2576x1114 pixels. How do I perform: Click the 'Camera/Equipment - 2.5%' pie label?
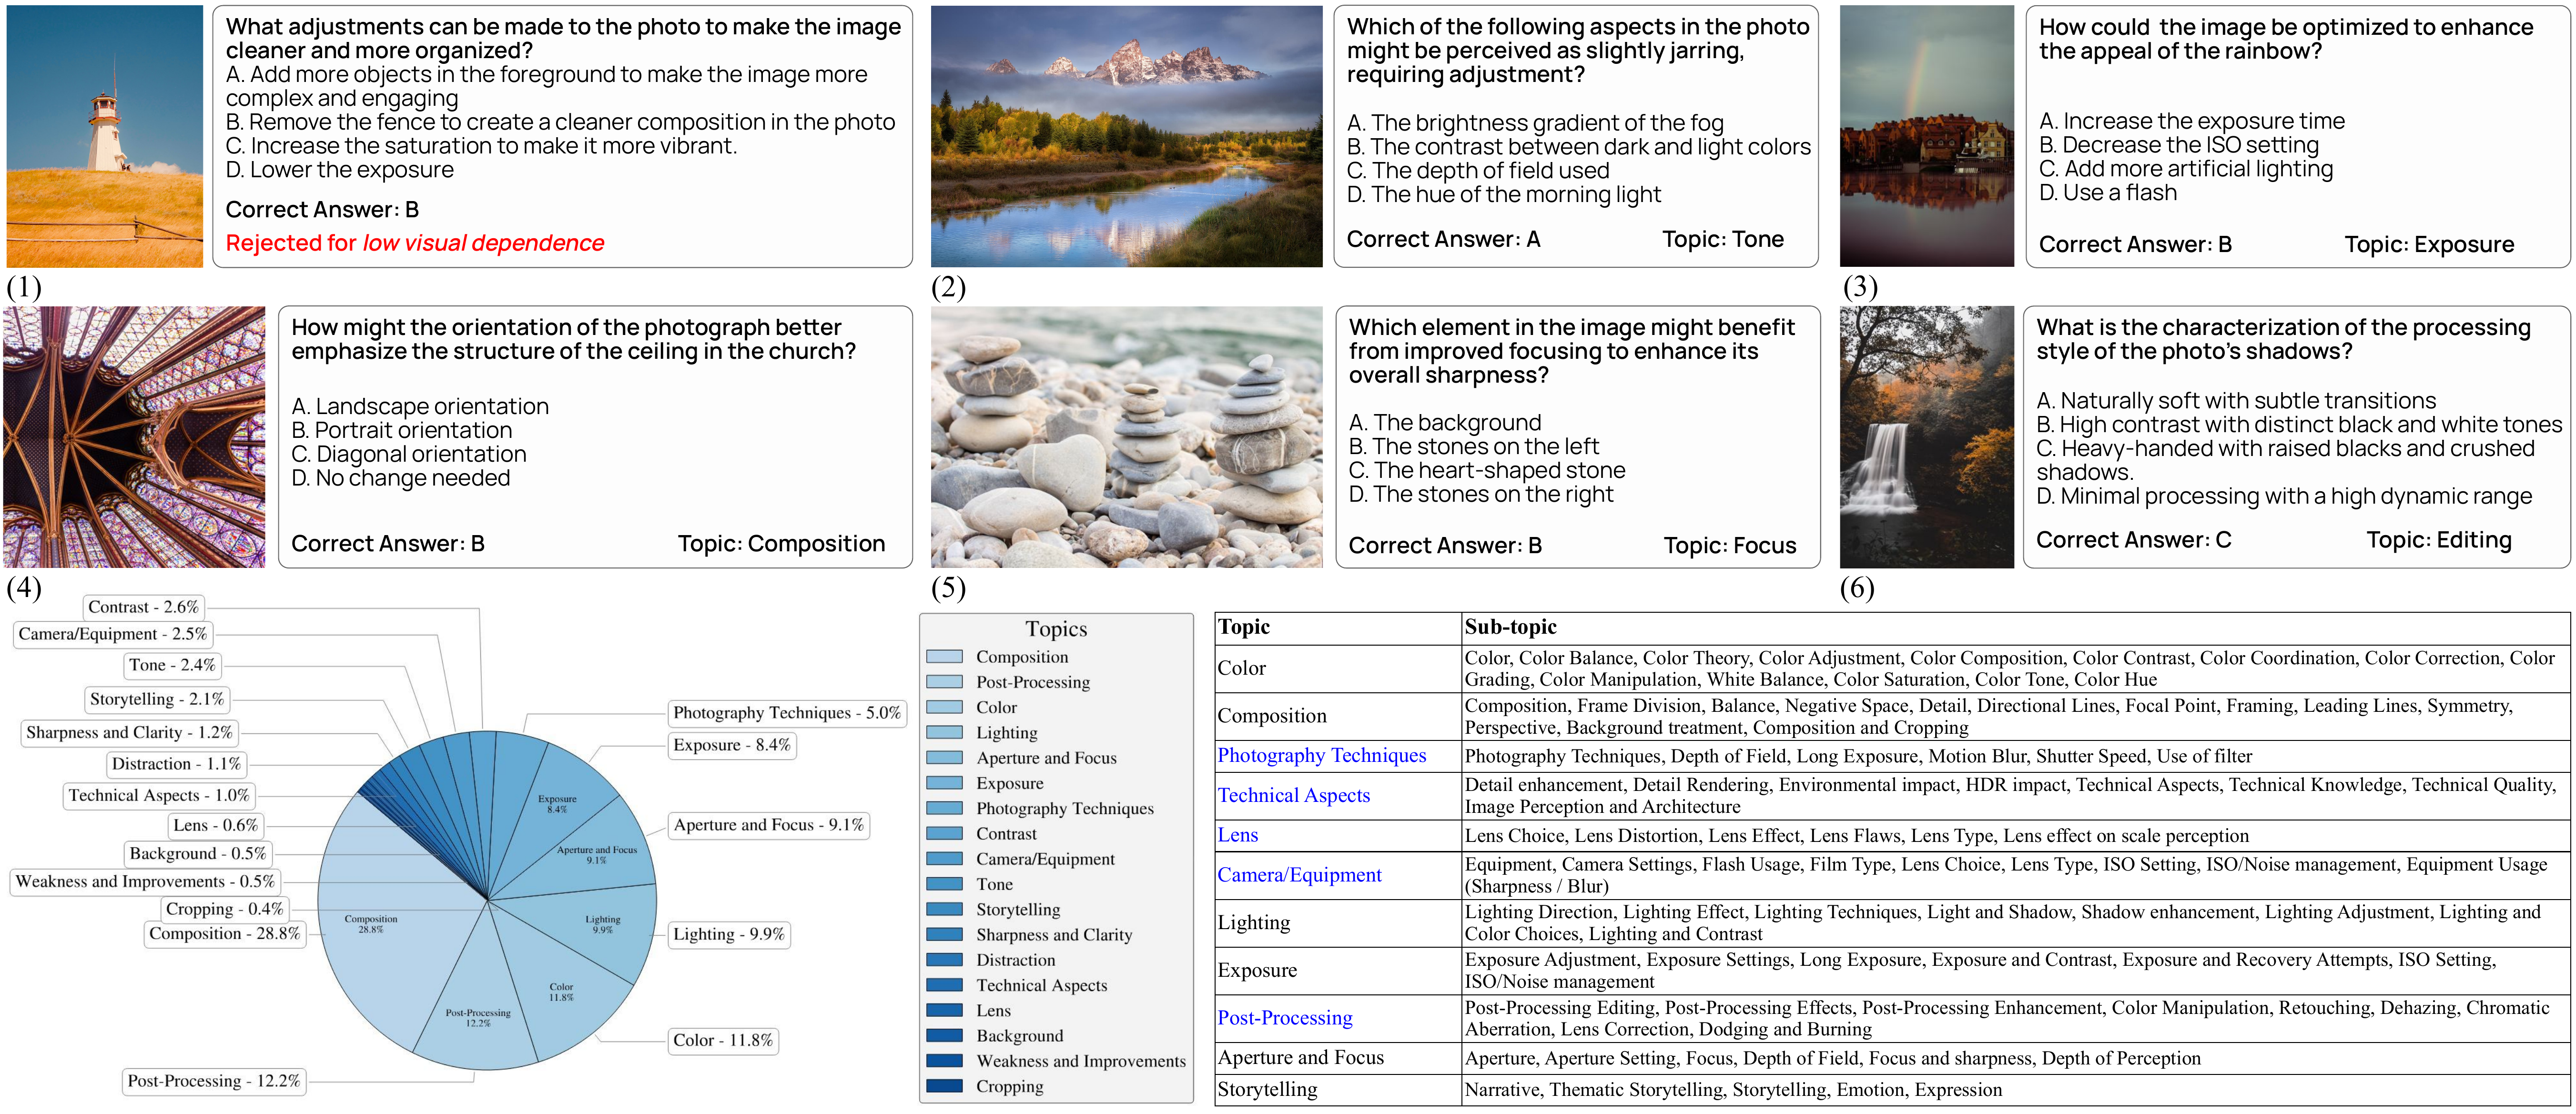[x=112, y=634]
